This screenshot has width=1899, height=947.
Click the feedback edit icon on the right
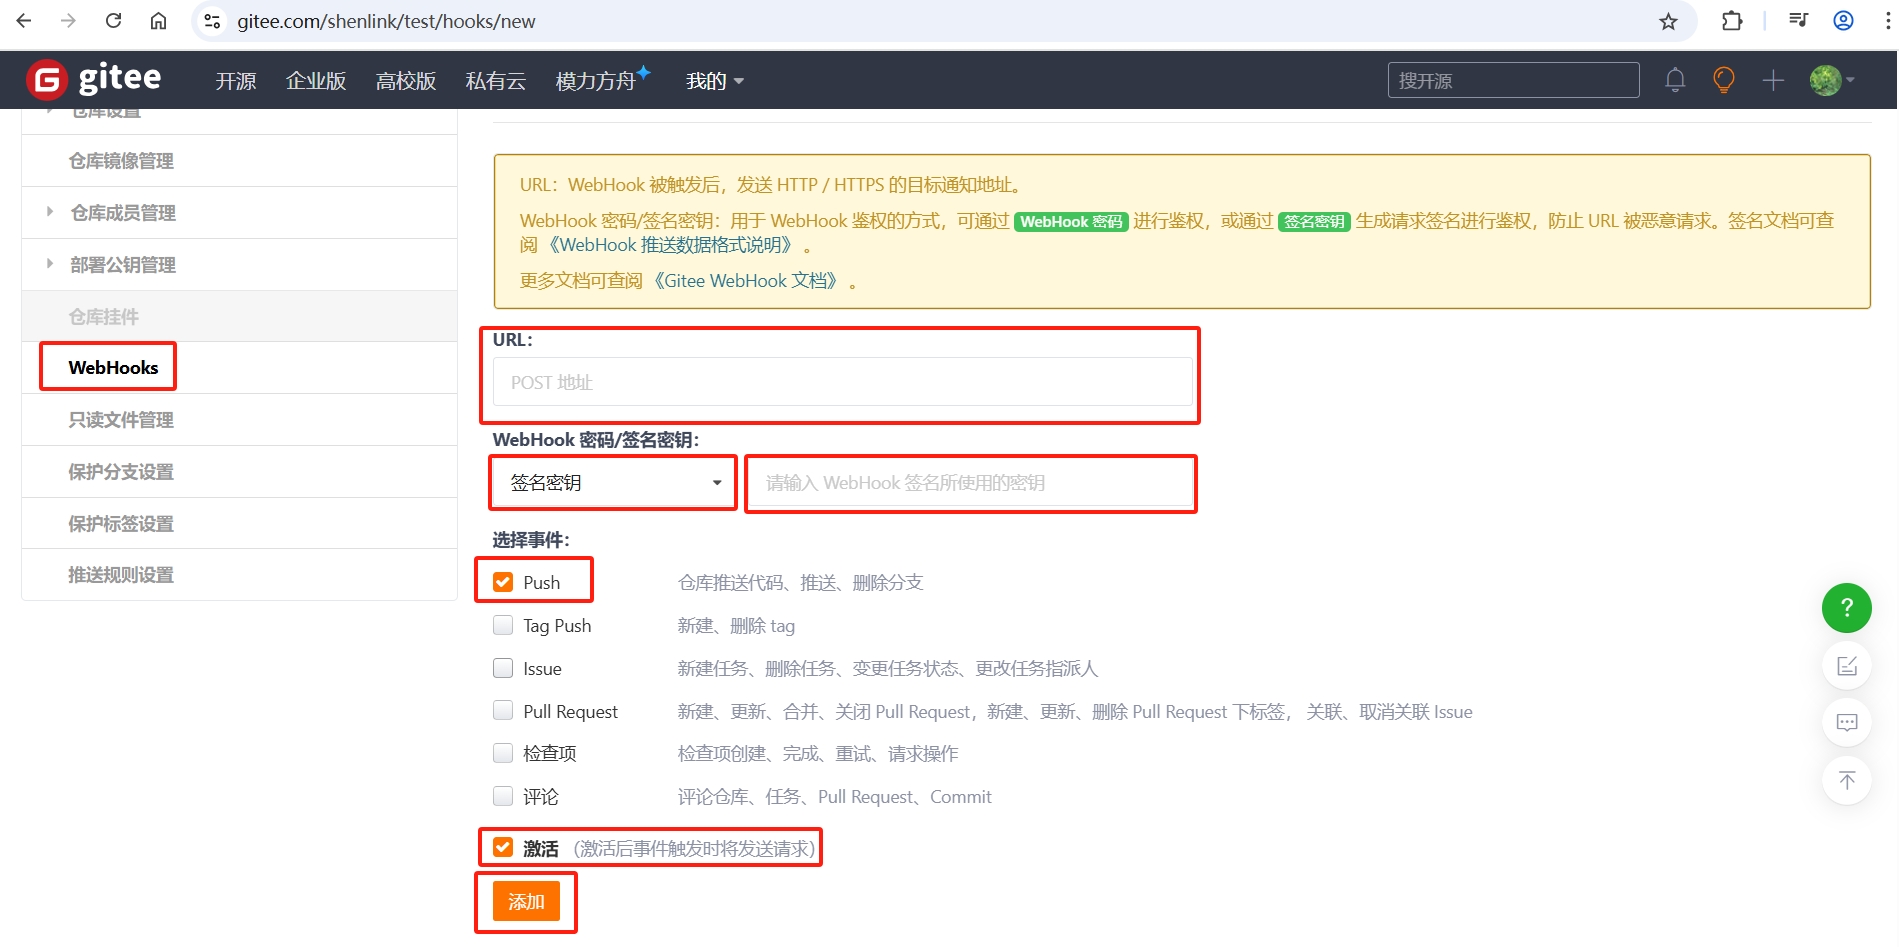(1847, 665)
